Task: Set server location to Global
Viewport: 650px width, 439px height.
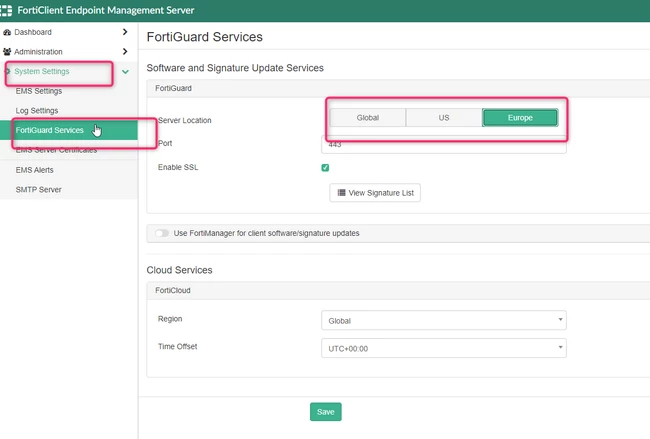Action: point(368,118)
